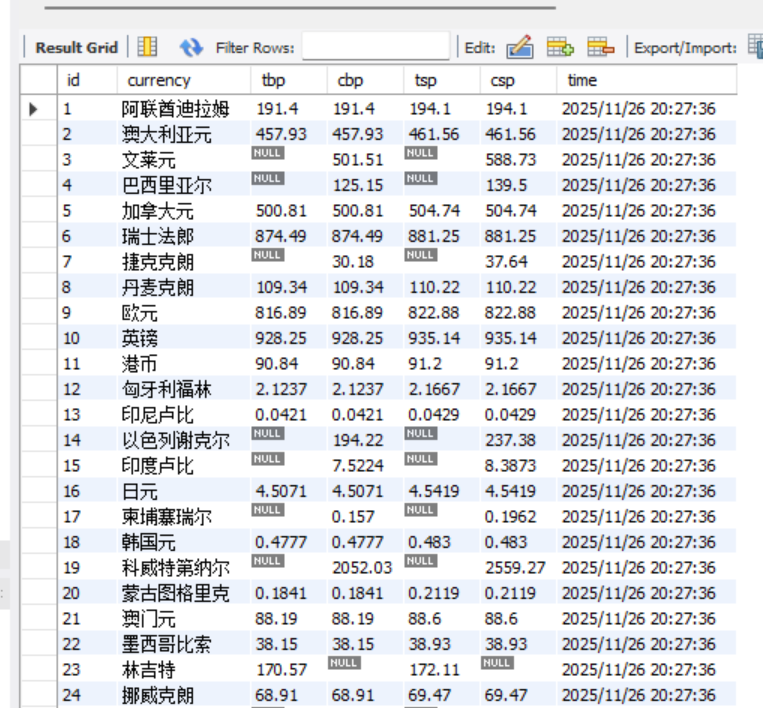
Task: Click the Export/Import grid icon
Action: 756,47
